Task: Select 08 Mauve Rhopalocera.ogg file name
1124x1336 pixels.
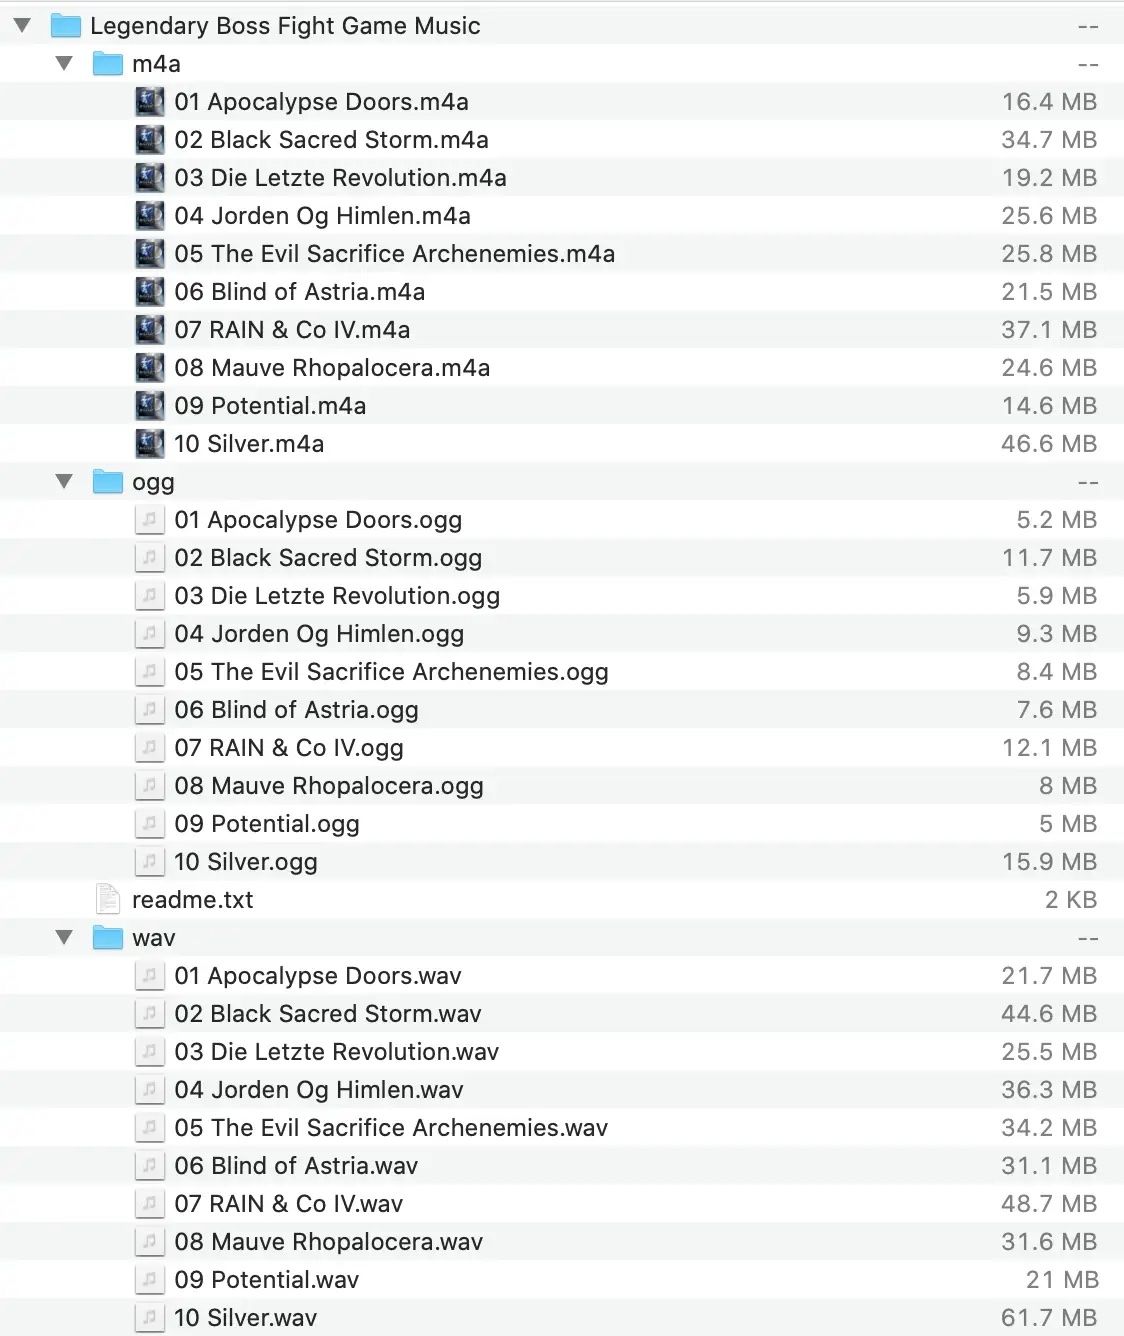Action: coord(328,786)
